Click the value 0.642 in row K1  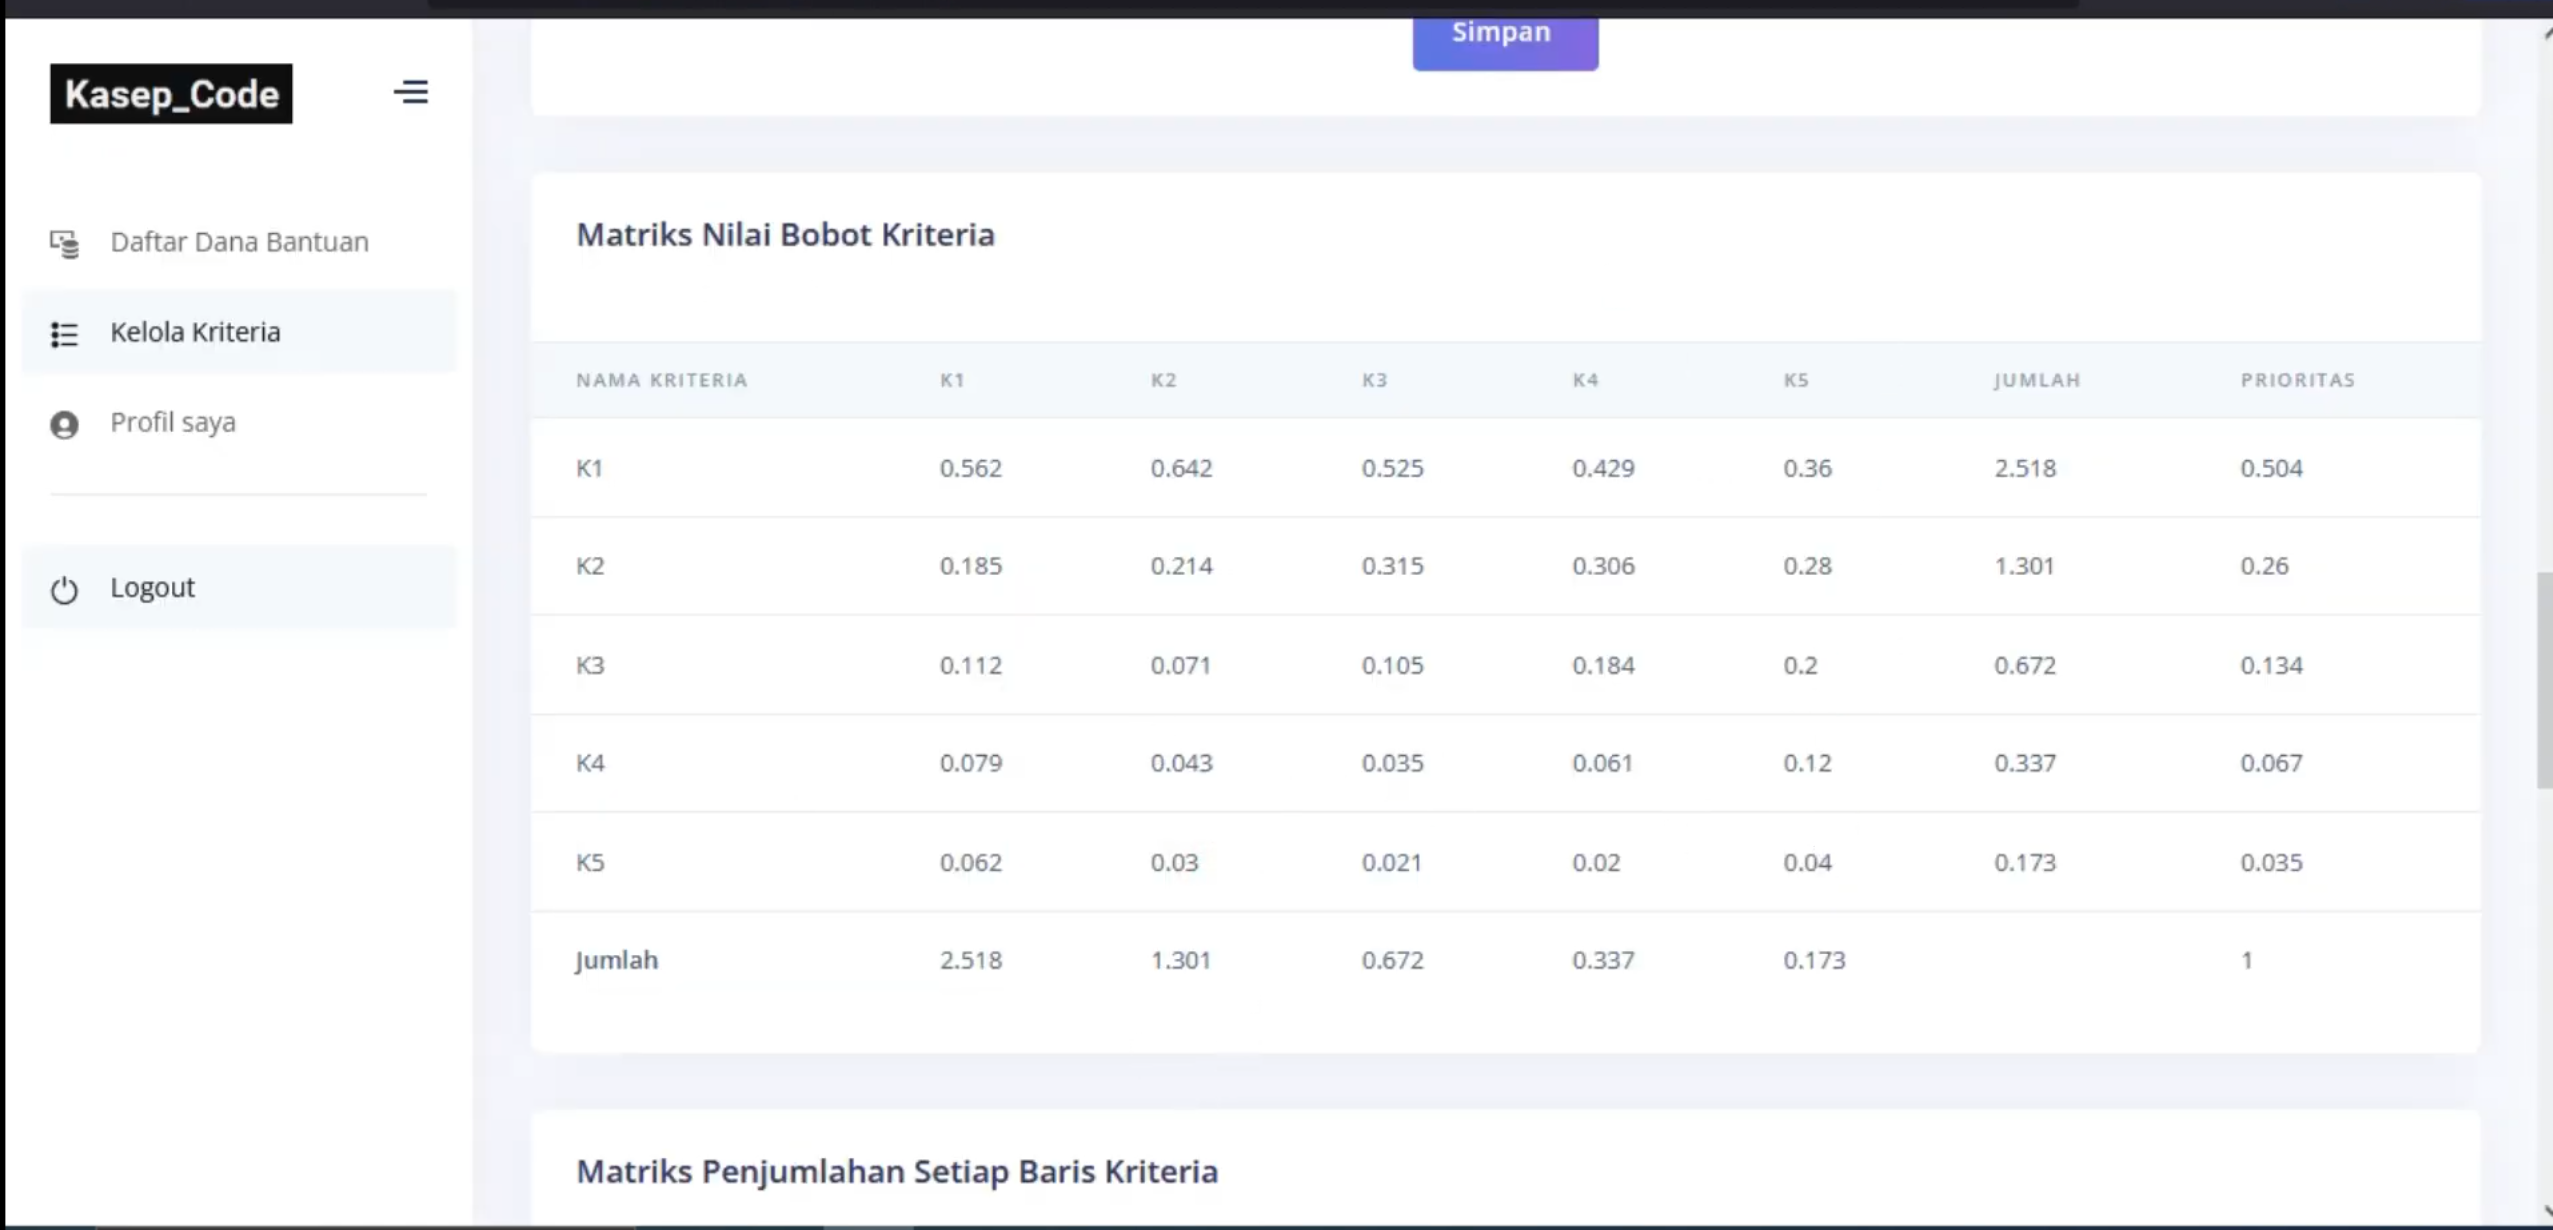(x=1181, y=468)
